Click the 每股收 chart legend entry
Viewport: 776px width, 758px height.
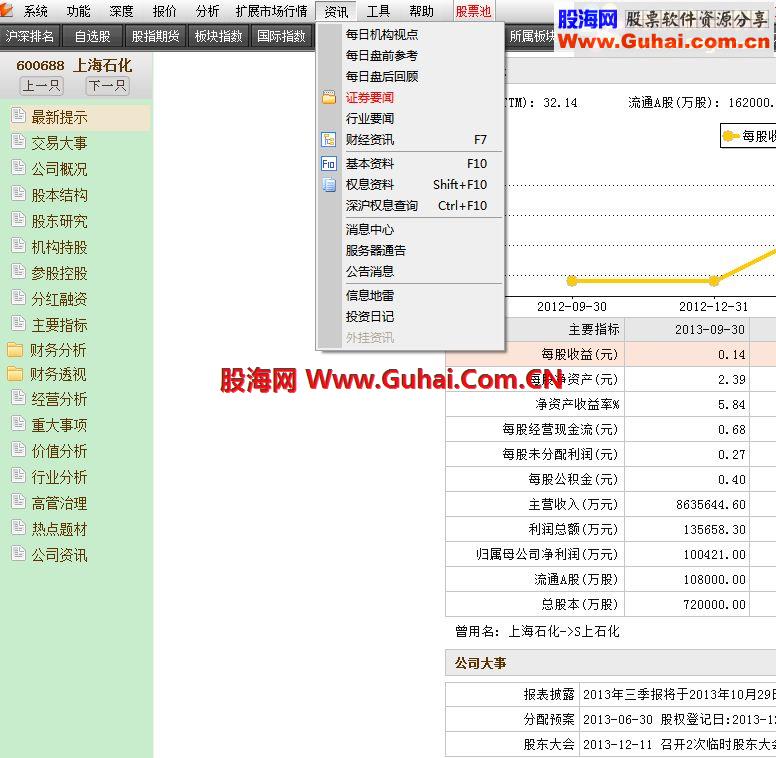(749, 136)
